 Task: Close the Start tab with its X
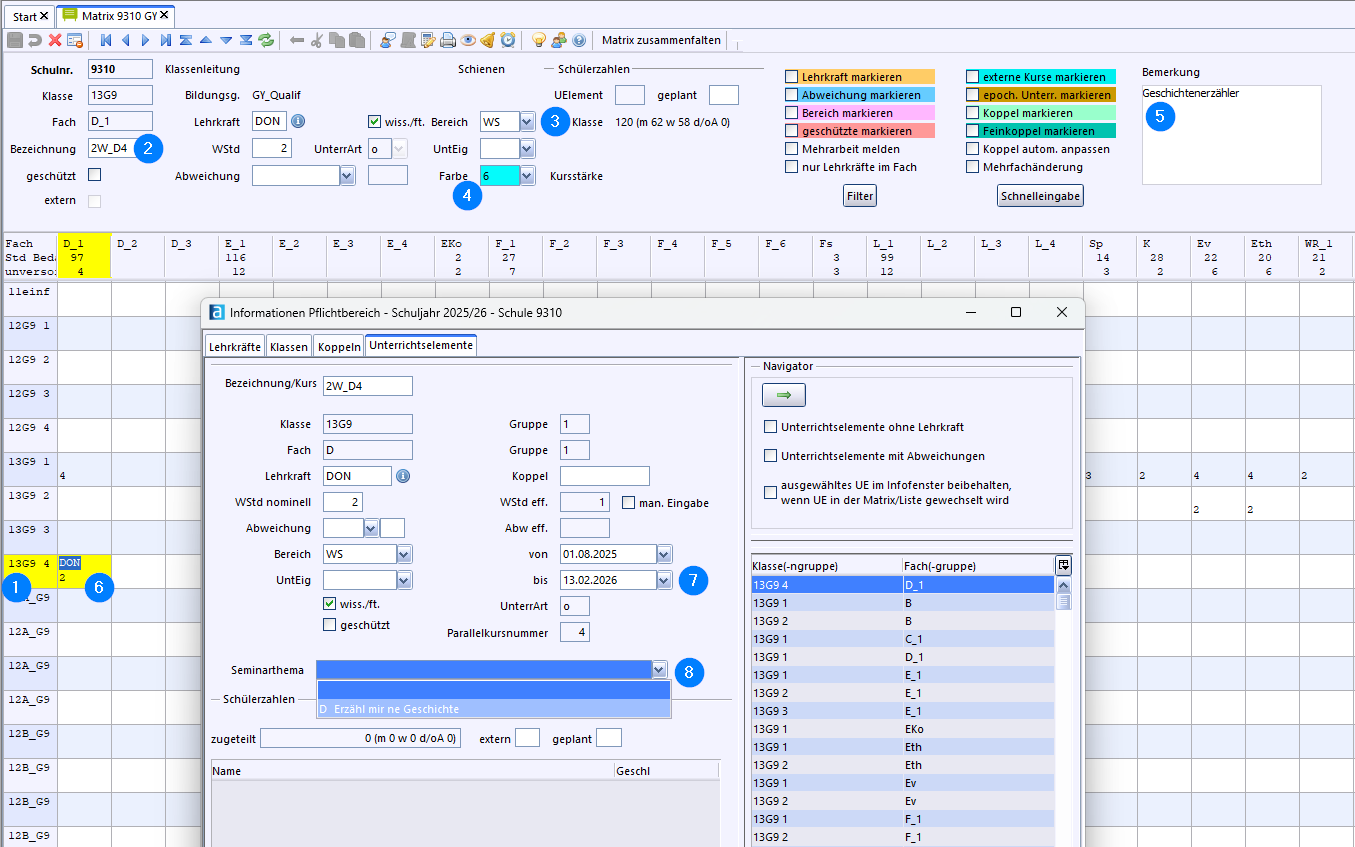pos(44,16)
